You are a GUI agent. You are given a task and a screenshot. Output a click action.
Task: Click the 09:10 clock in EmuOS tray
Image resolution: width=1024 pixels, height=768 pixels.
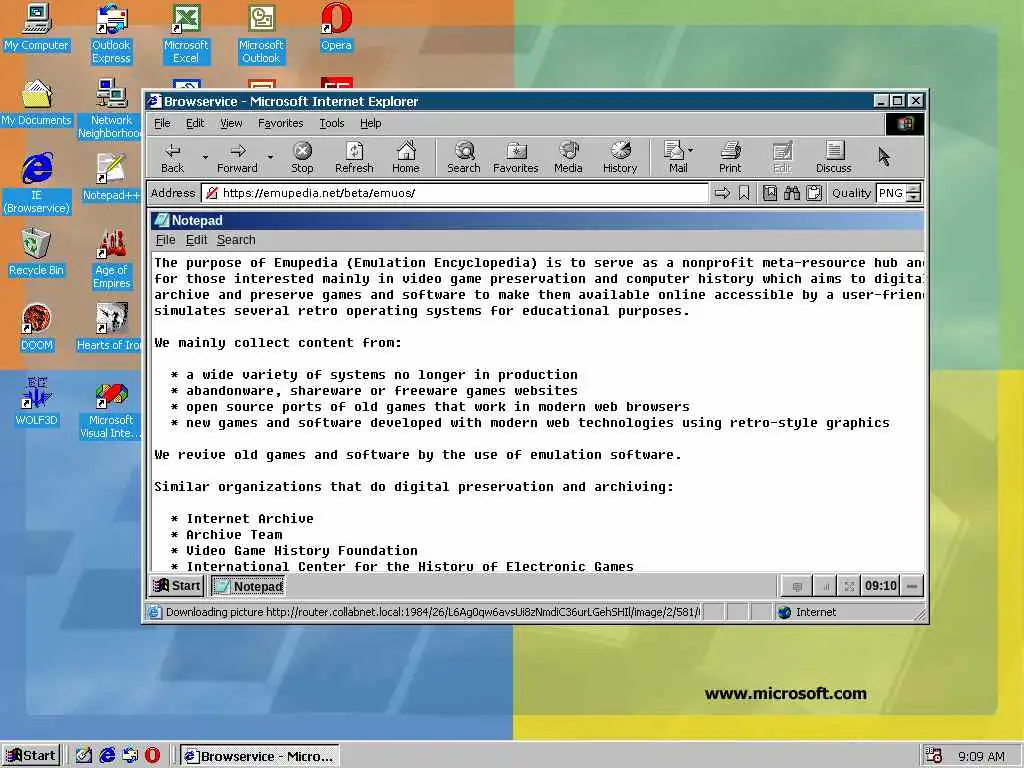880,586
